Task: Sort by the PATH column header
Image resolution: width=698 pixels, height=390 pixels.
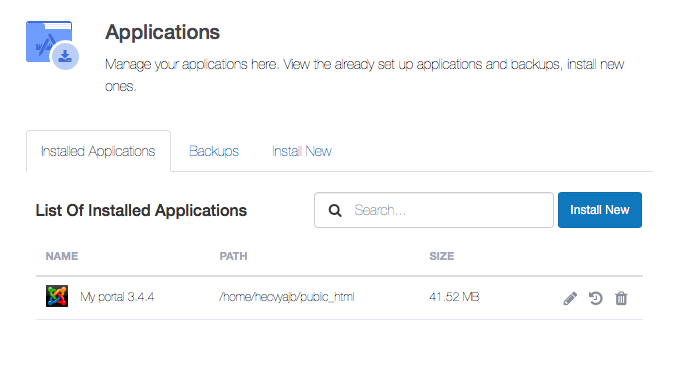Action: (233, 256)
